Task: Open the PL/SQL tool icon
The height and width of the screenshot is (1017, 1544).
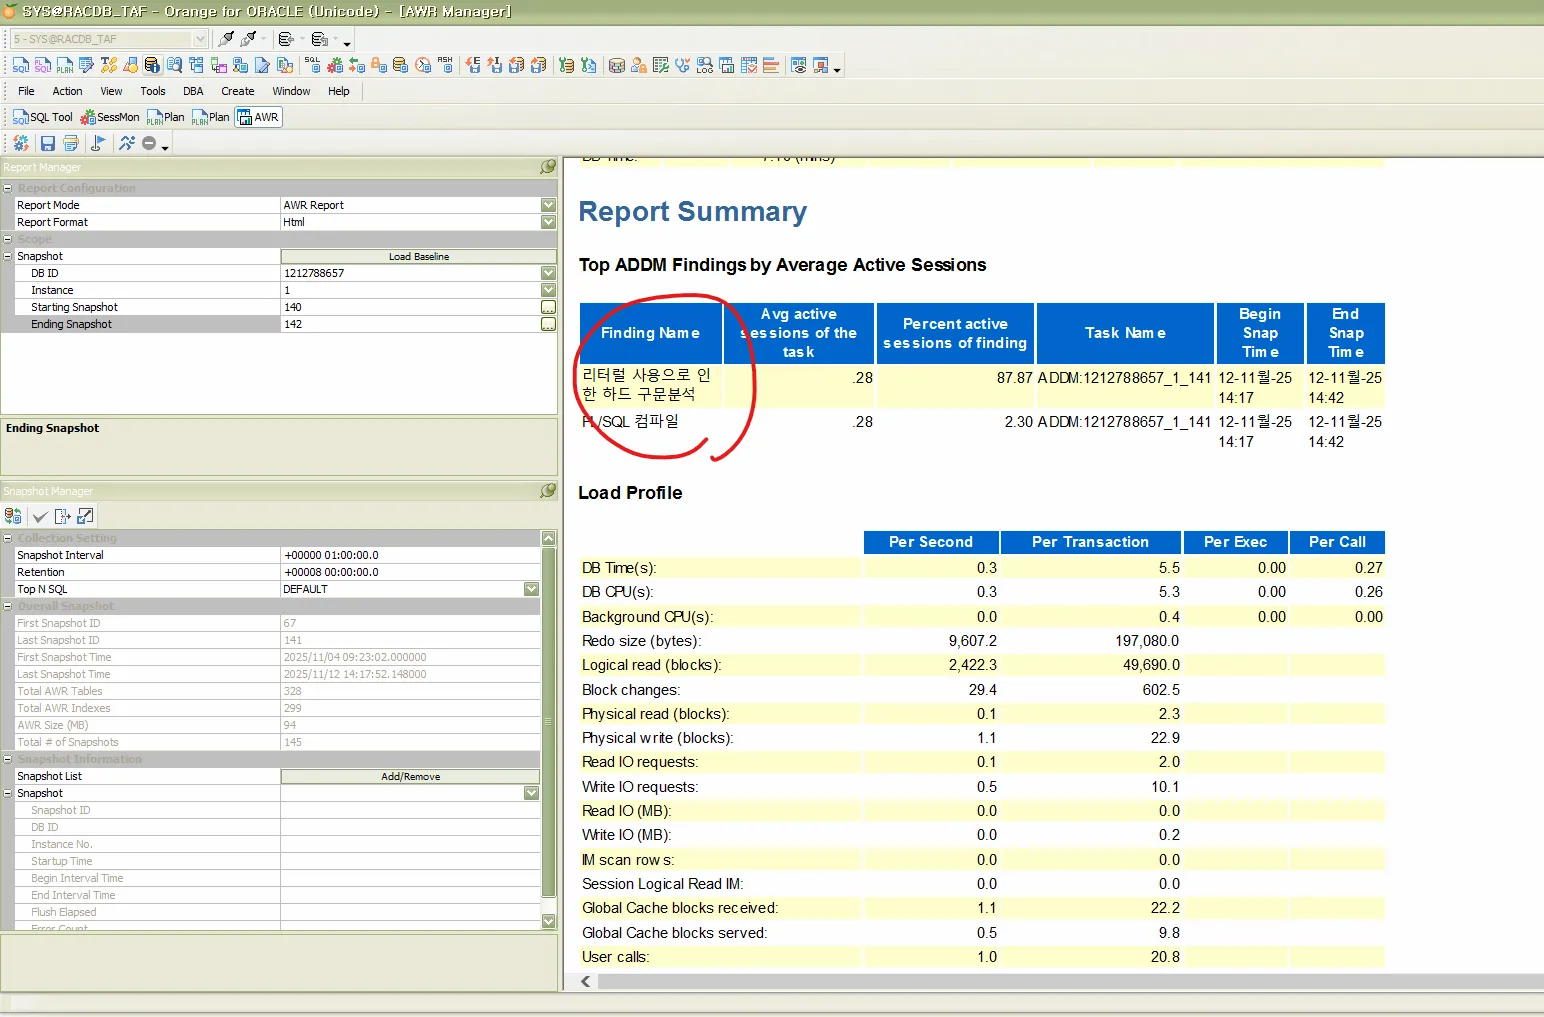Action: click(x=43, y=65)
